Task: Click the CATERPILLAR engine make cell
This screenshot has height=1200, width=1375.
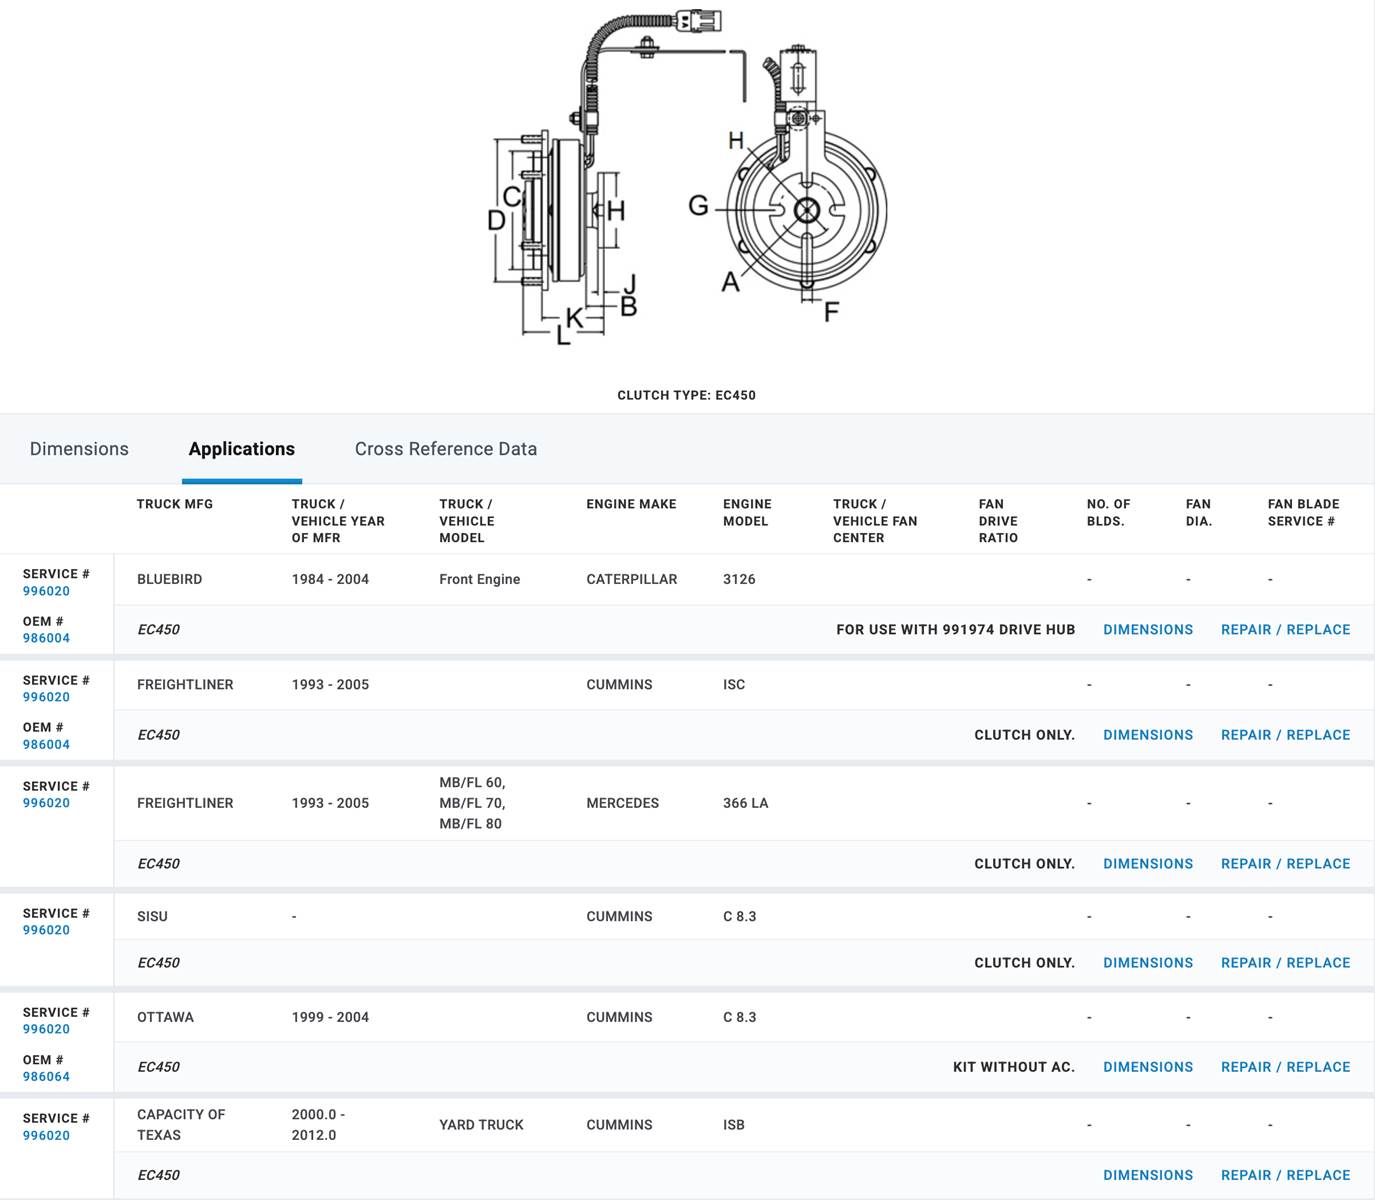Action: [631, 579]
